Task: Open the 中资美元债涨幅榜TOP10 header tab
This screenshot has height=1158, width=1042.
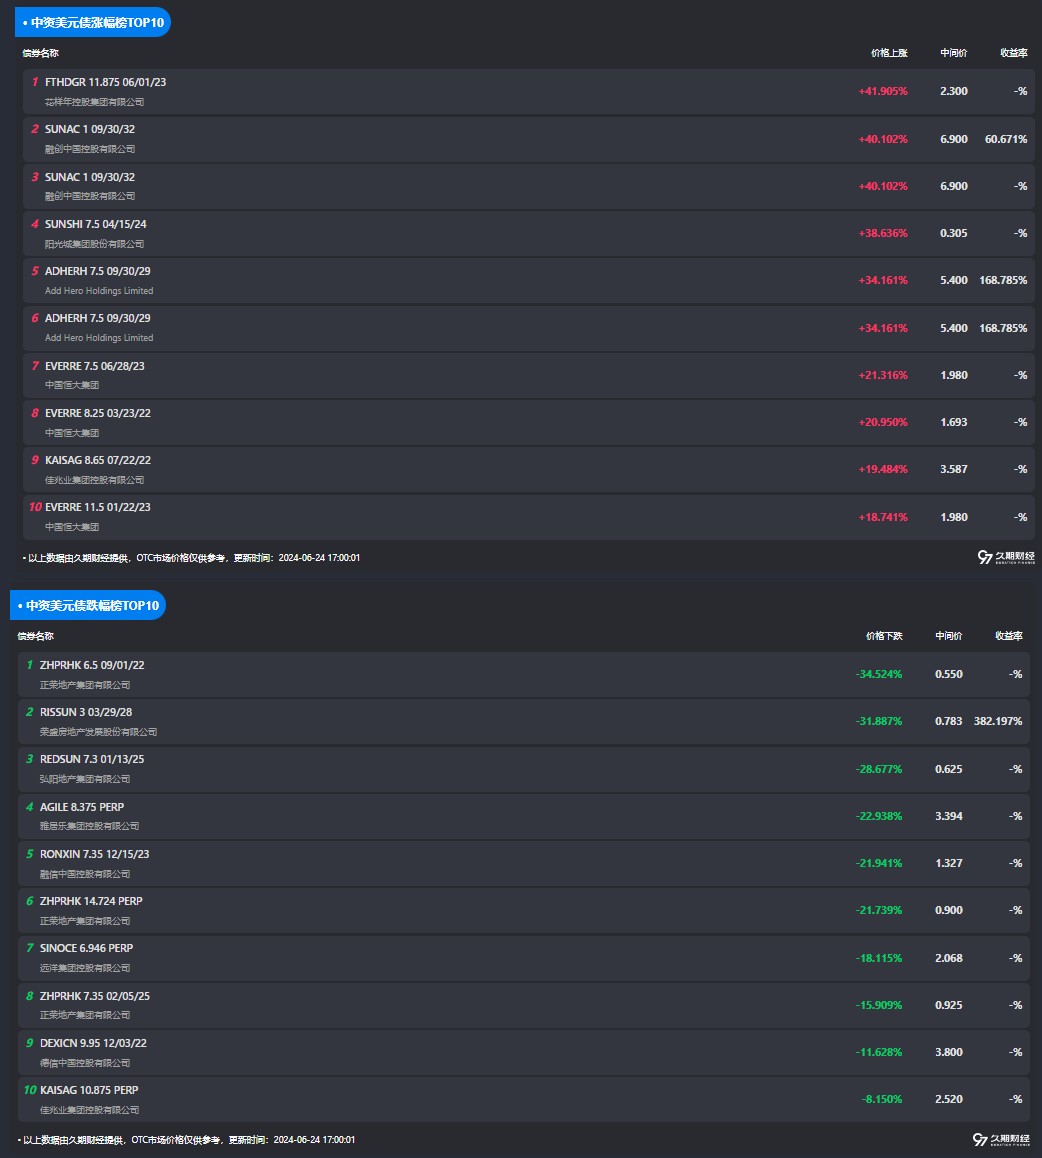Action: (x=93, y=22)
